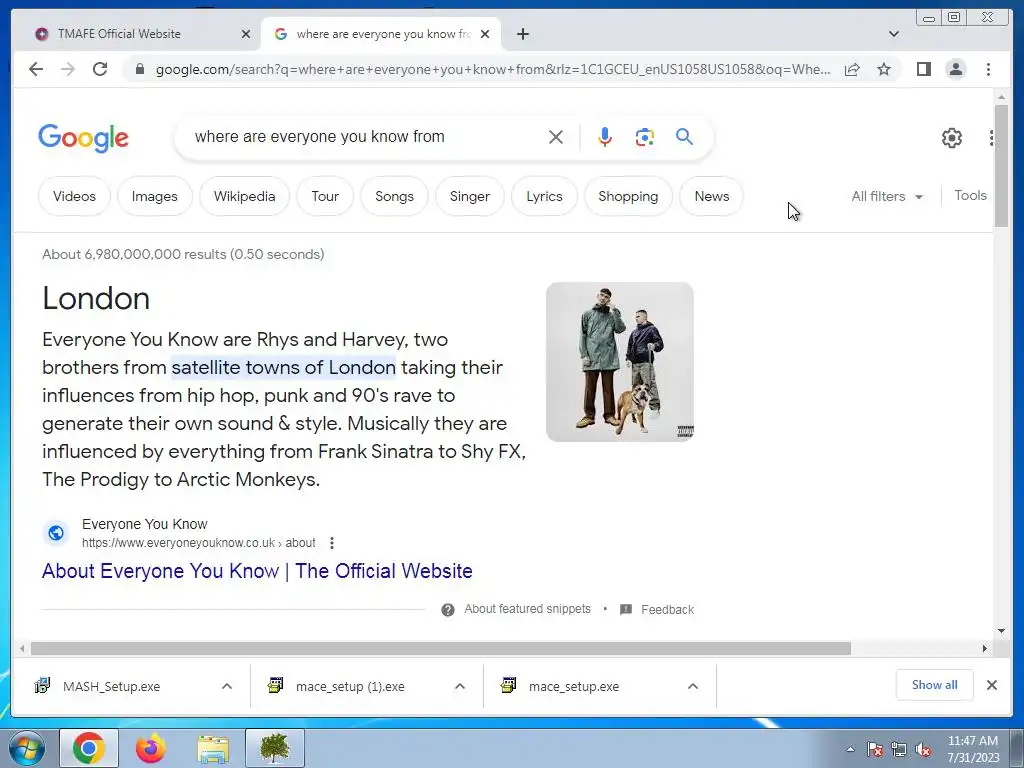Open Chrome's three-dot menu
Image resolution: width=1024 pixels, height=768 pixels.
tap(988, 69)
